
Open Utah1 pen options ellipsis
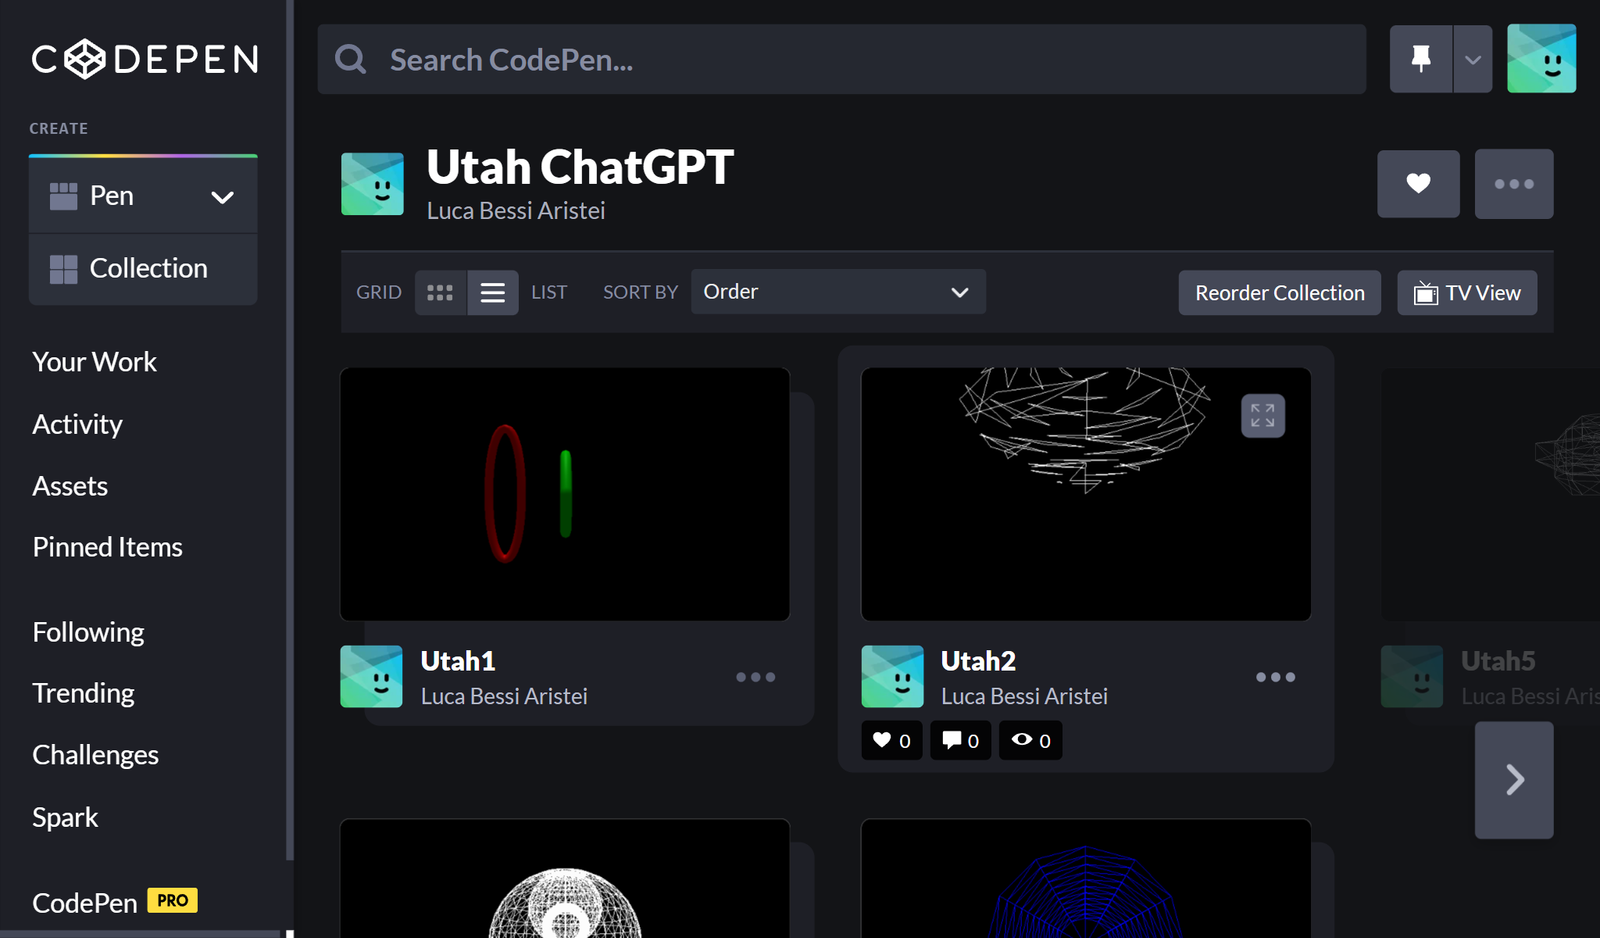pyautogui.click(x=755, y=677)
